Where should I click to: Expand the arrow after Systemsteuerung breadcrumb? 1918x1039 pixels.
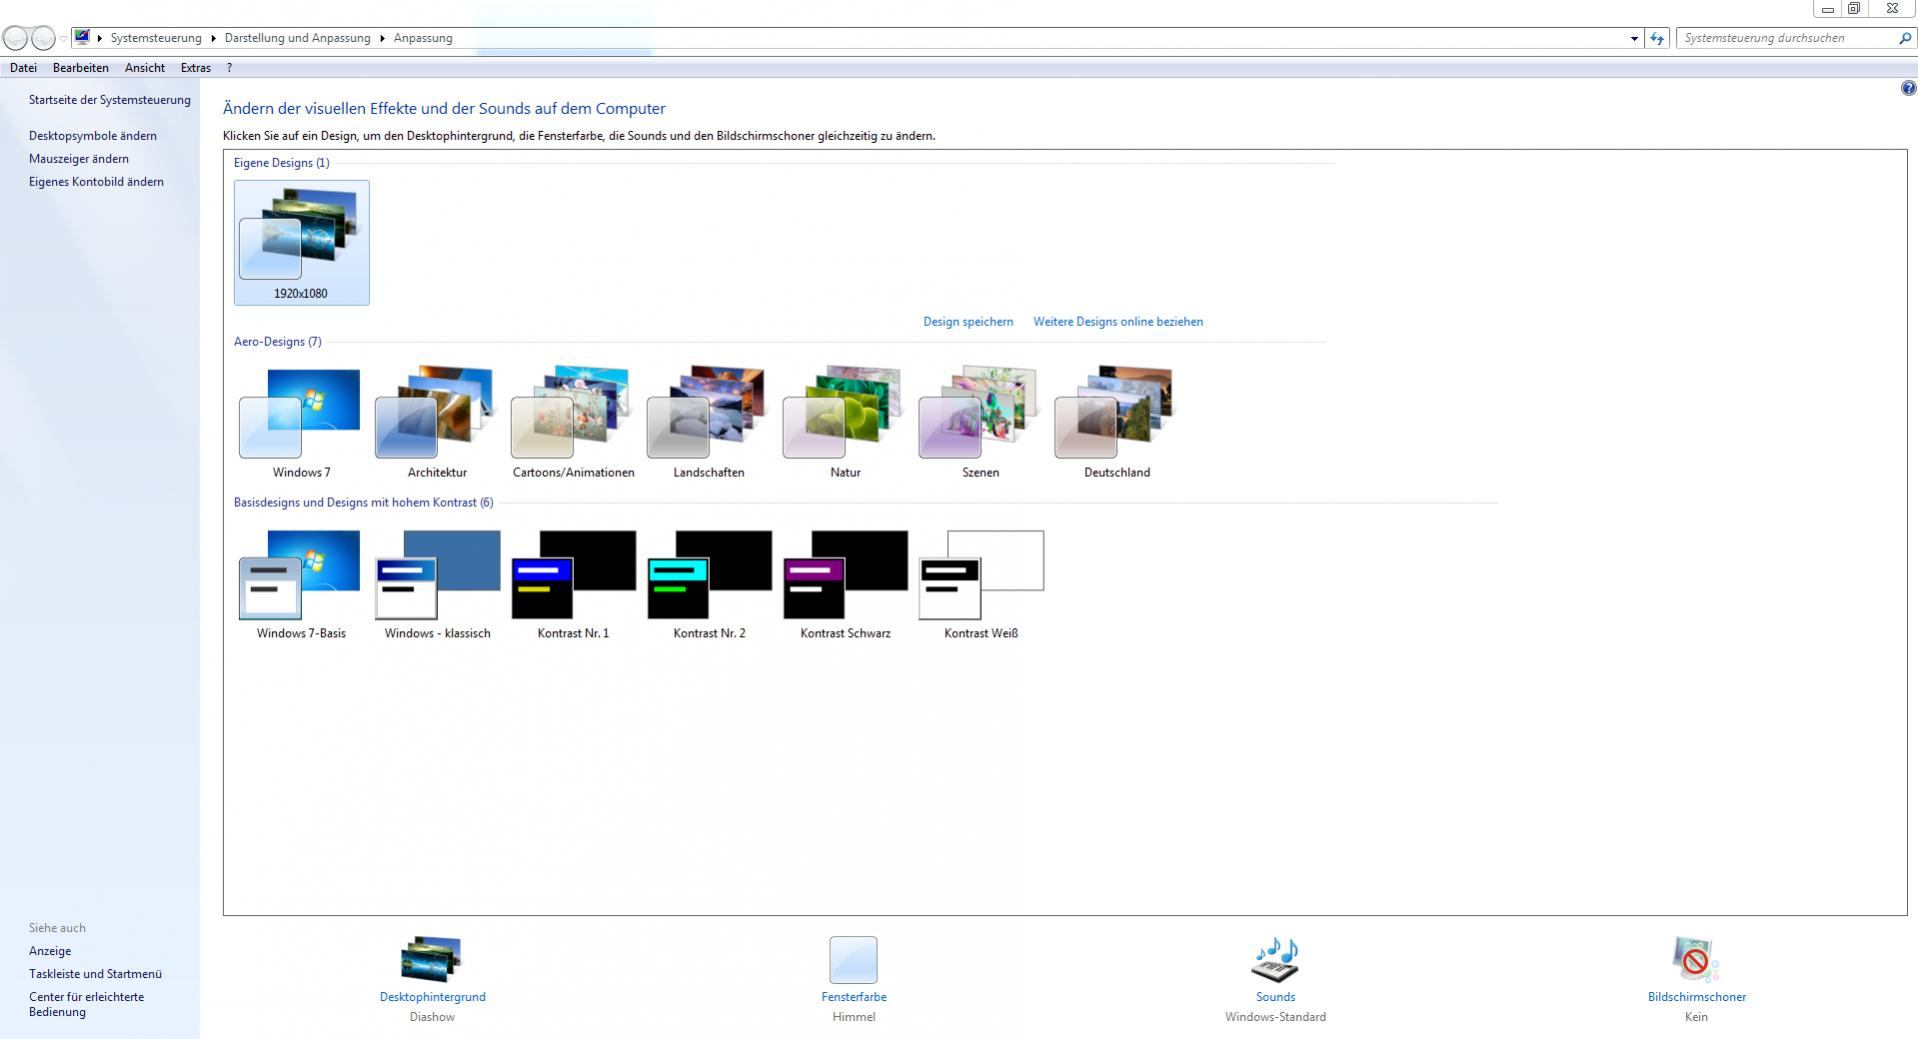click(x=213, y=38)
